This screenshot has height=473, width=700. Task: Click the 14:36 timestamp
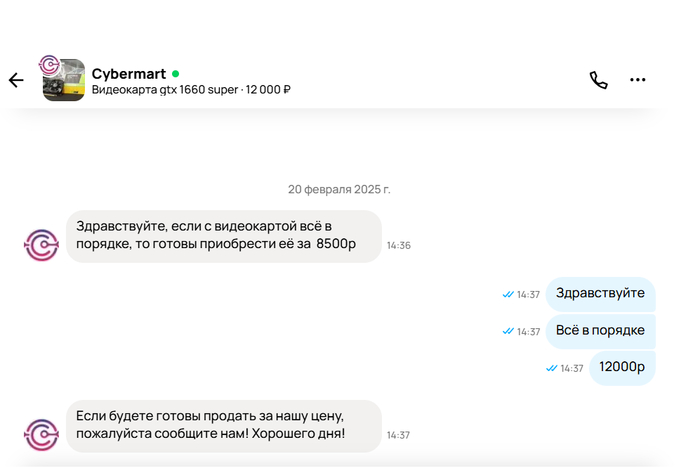[399, 245]
